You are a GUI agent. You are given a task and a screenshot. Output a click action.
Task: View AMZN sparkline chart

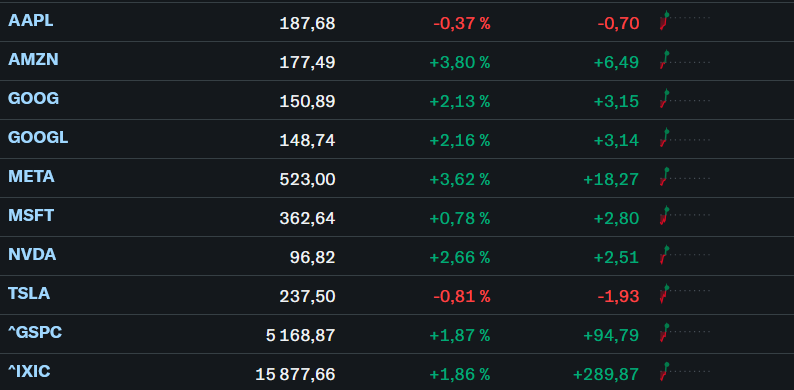[685, 60]
